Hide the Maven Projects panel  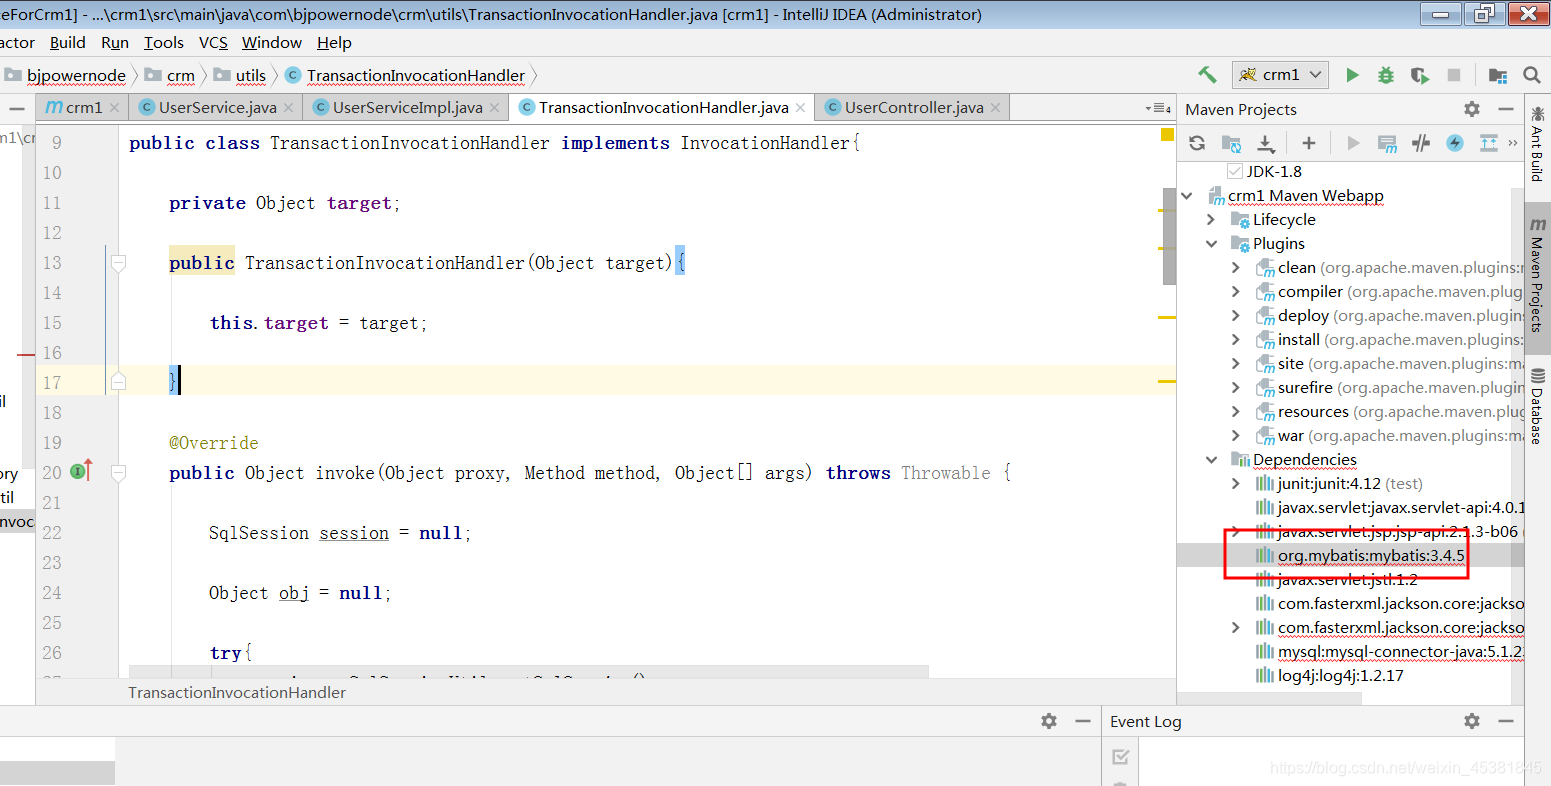1505,109
